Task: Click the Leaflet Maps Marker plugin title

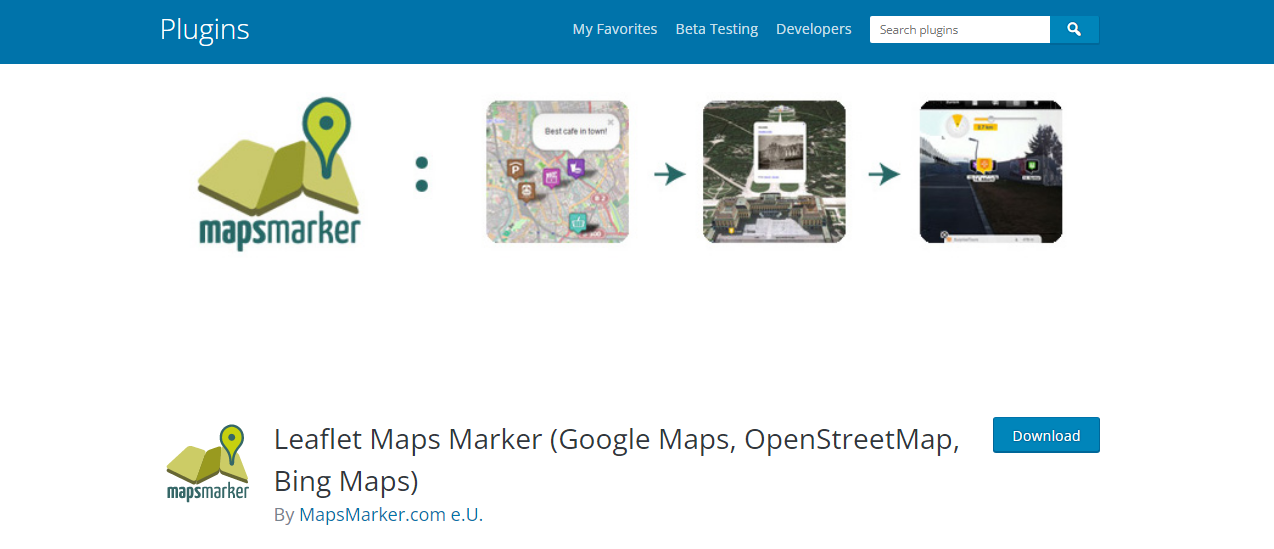Action: (617, 460)
